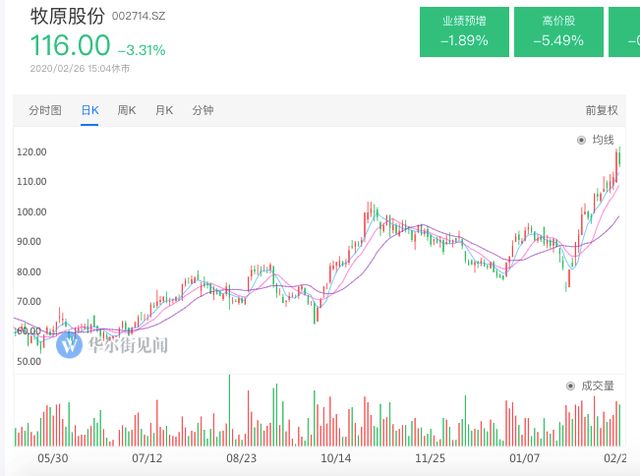Click the tallest green volume bar
The width and height of the screenshot is (640, 476).
coord(230,410)
